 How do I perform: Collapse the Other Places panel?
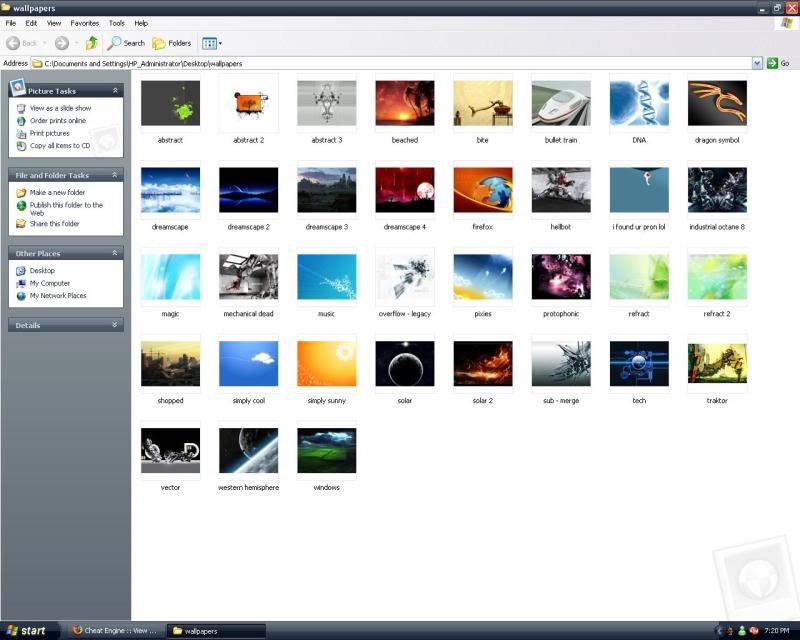(x=116, y=253)
